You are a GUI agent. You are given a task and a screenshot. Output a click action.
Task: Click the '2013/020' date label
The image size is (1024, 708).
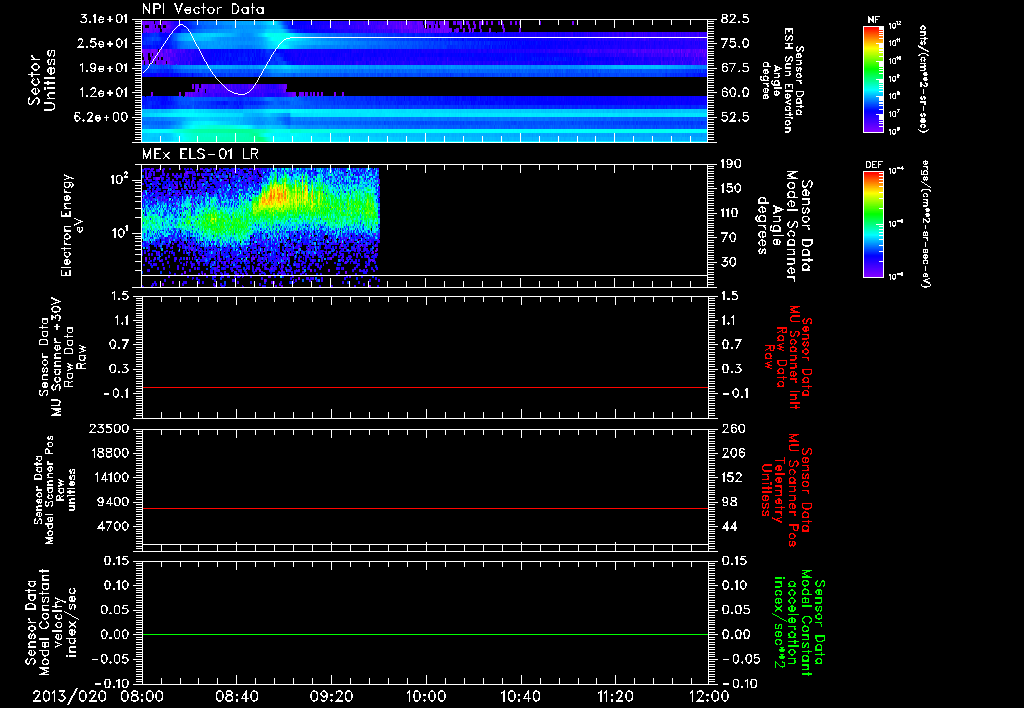[70, 696]
